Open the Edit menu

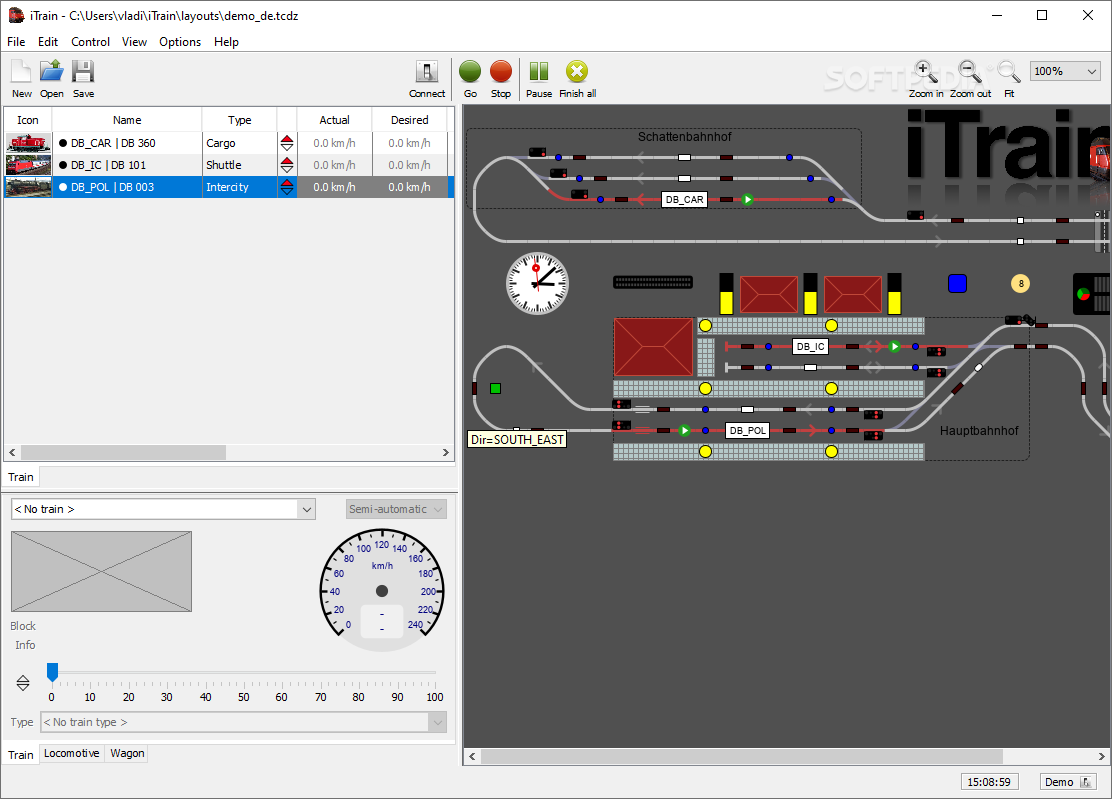[x=48, y=42]
